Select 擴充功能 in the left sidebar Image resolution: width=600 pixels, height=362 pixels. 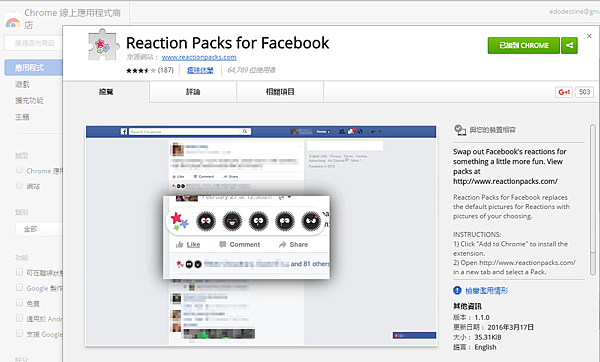tap(29, 101)
